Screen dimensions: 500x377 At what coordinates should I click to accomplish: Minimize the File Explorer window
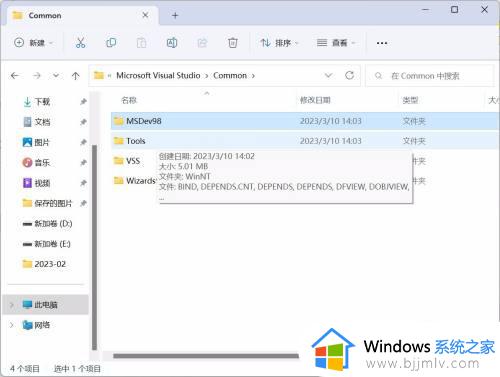click(x=425, y=10)
